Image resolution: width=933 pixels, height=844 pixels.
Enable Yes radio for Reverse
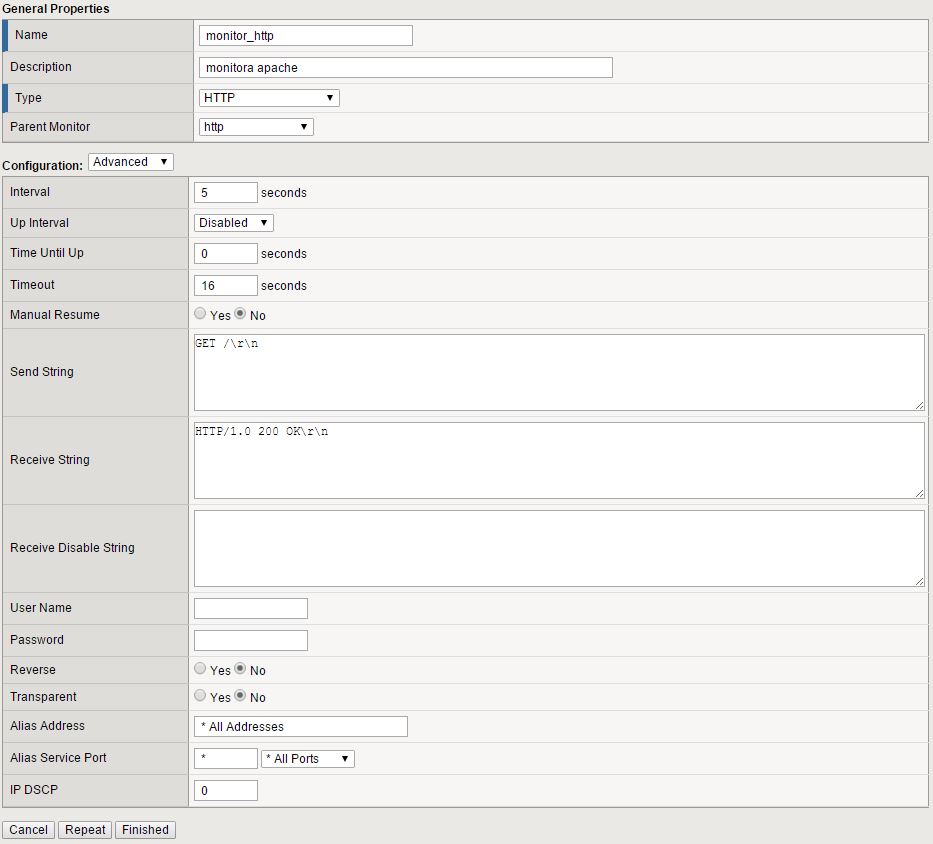(x=201, y=669)
